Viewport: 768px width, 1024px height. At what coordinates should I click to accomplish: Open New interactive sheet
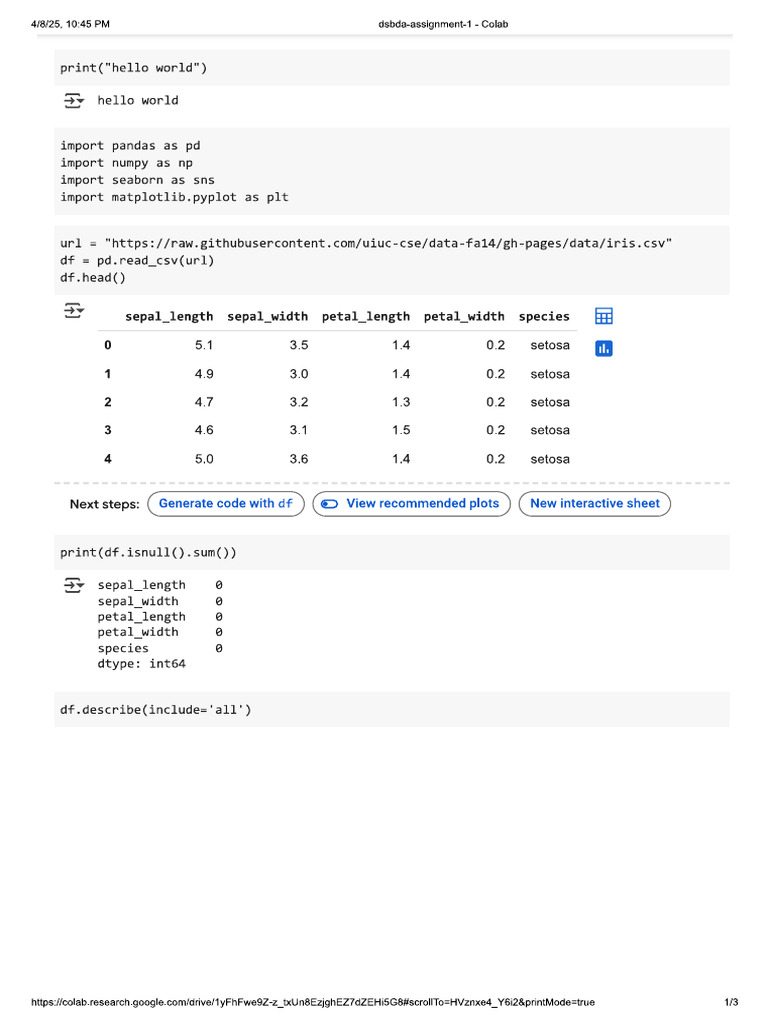[594, 504]
